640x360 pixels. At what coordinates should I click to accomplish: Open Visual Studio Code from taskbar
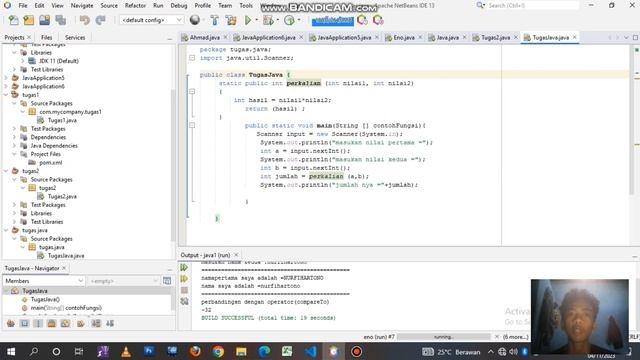(311, 351)
